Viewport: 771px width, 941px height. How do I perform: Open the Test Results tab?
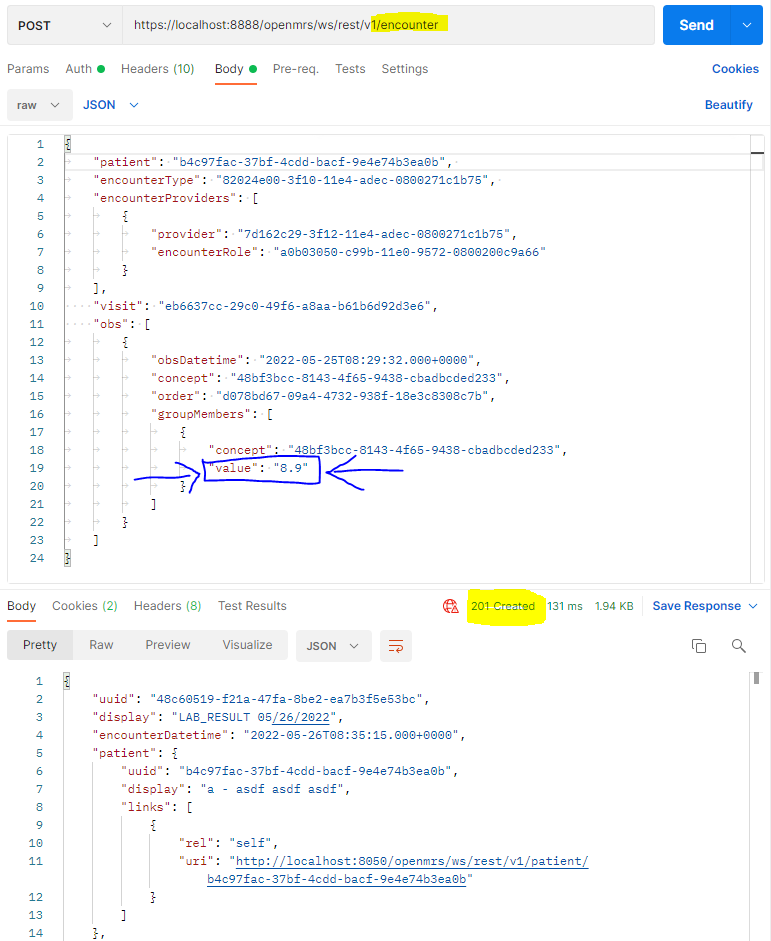[252, 606]
